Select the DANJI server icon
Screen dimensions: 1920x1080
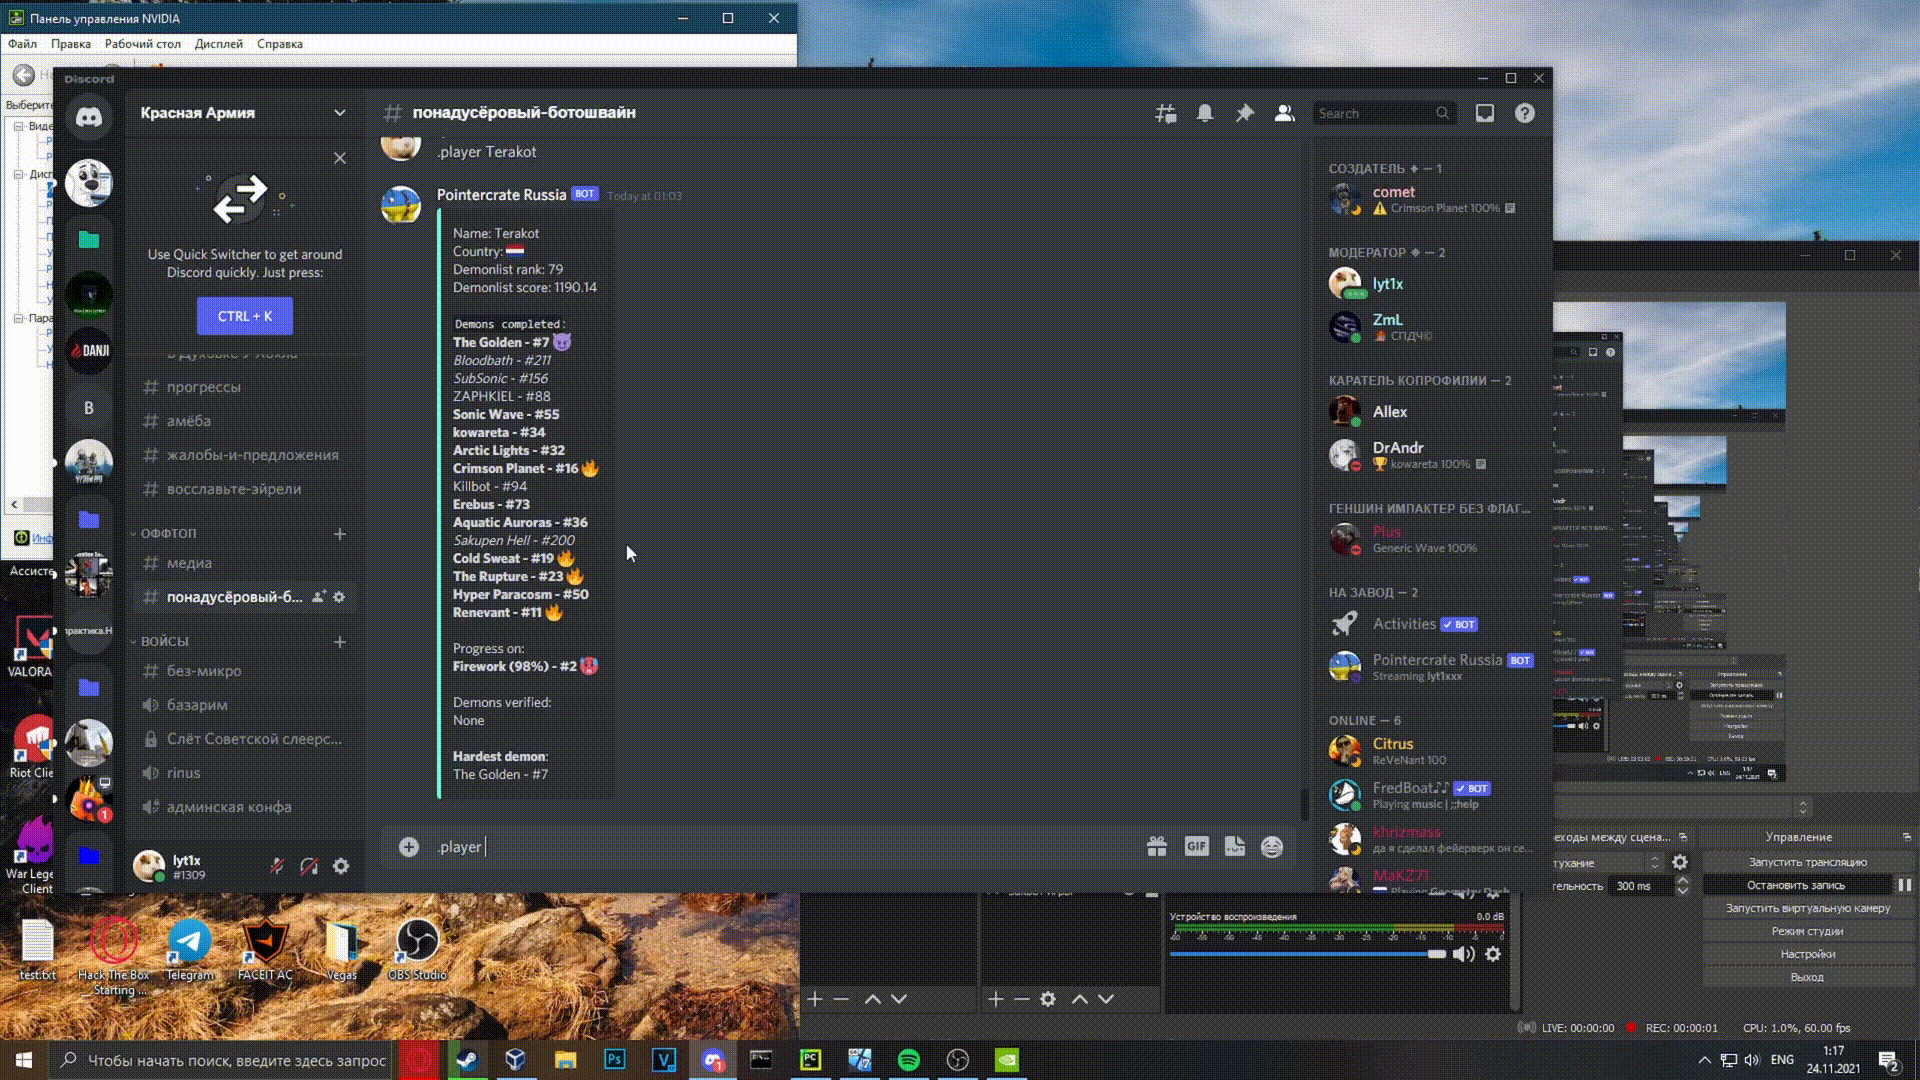pyautogui.click(x=88, y=351)
